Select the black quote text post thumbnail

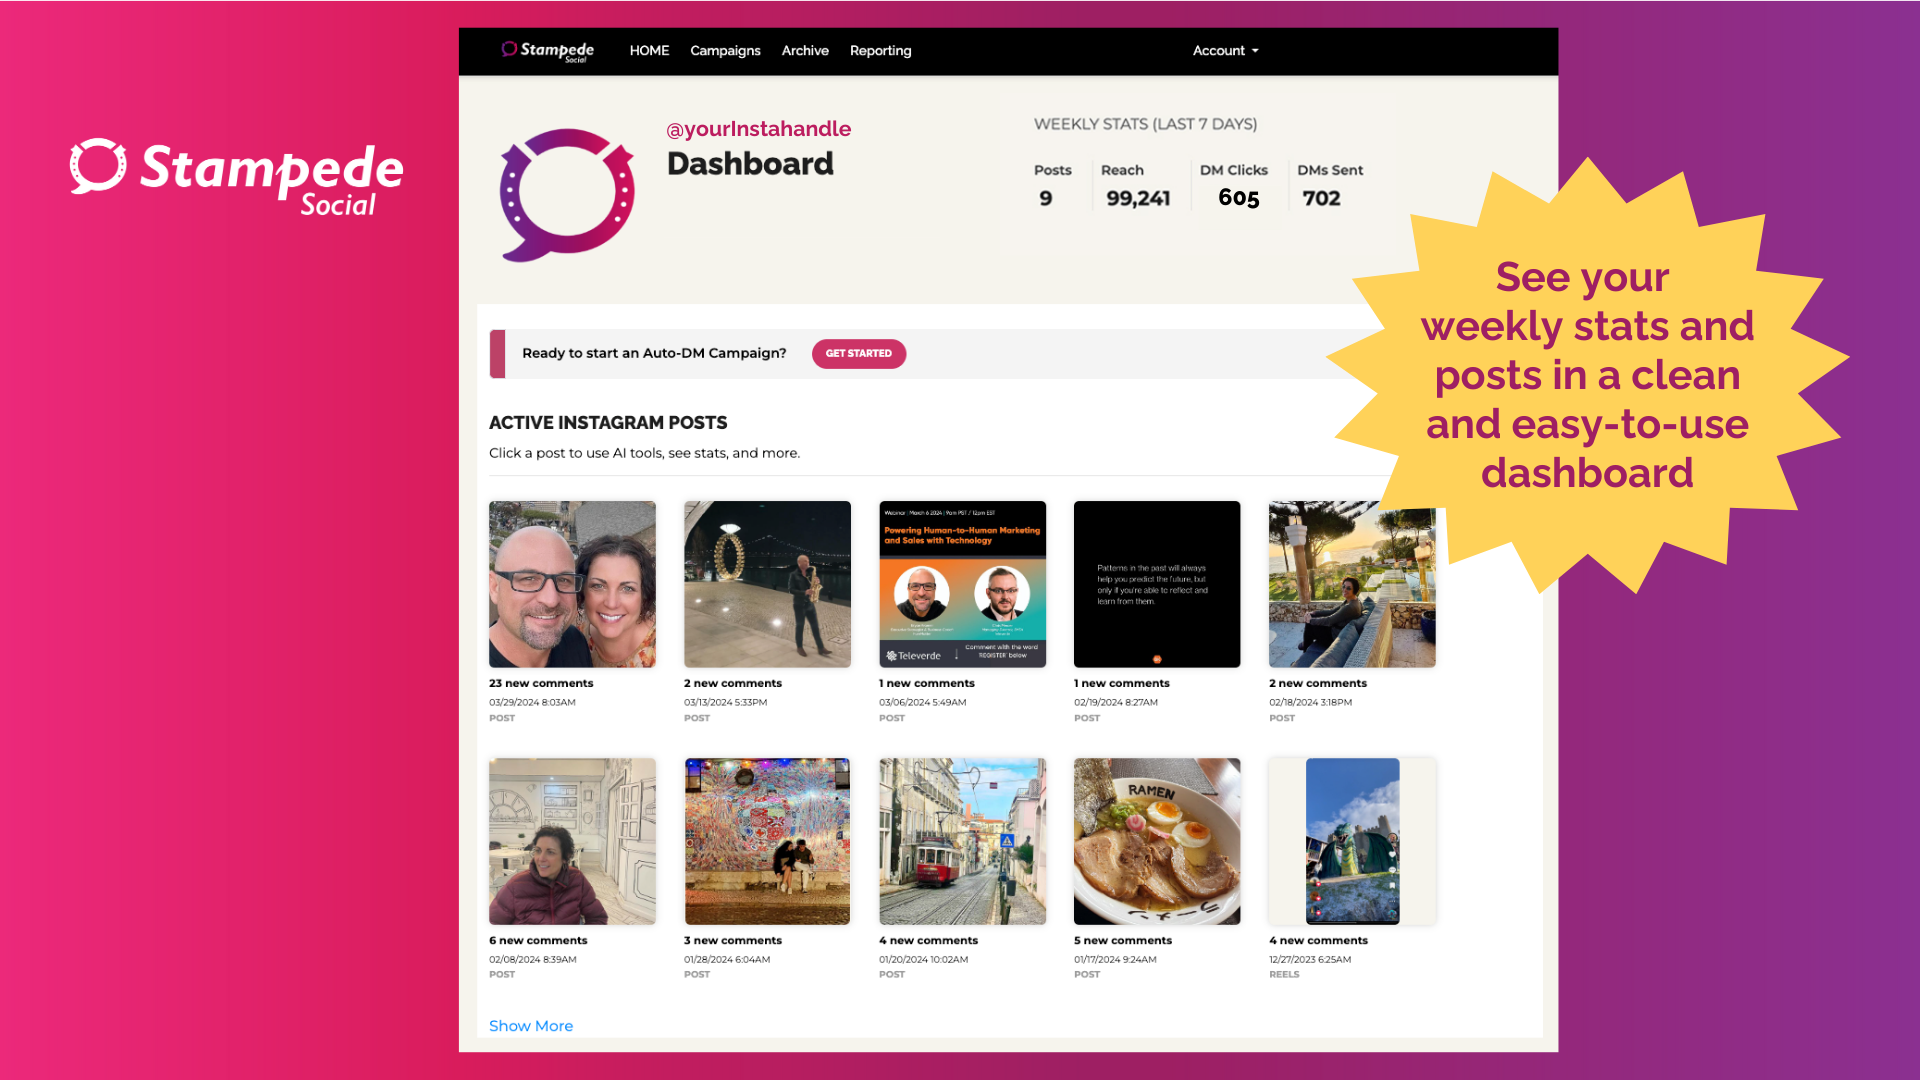coord(1157,584)
